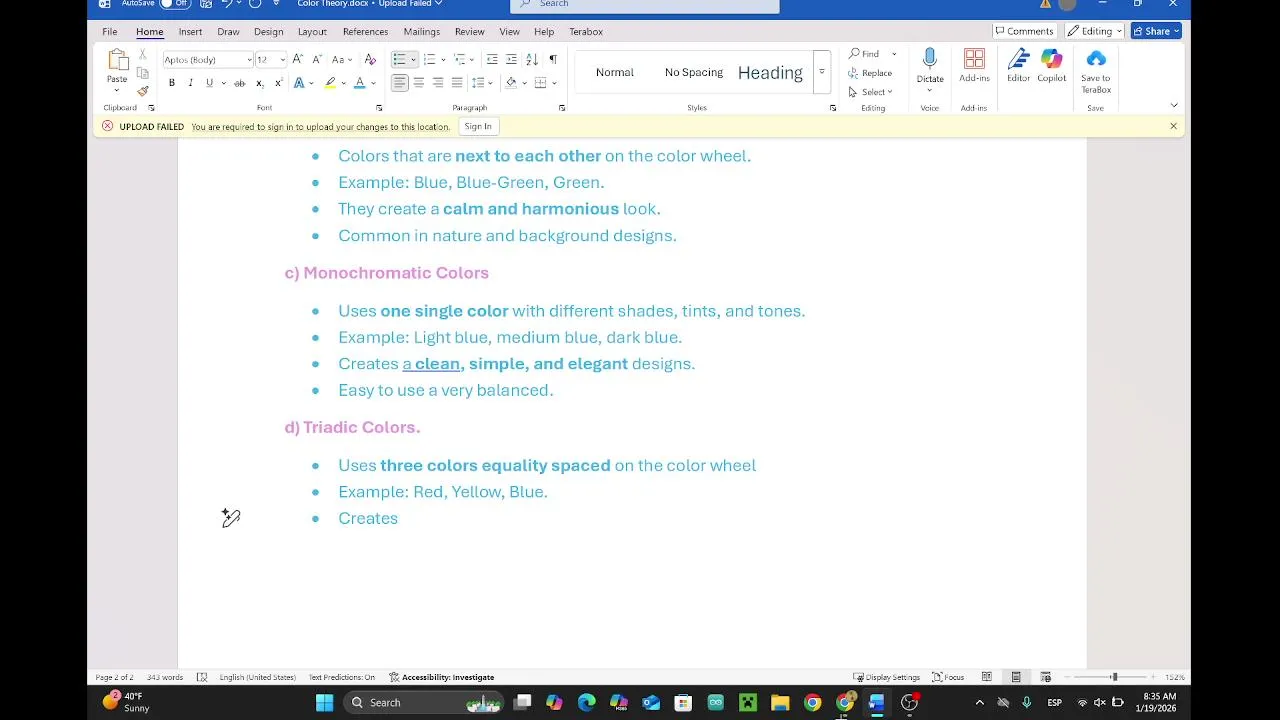This screenshot has width=1280, height=720.
Task: Justify the paragraph text
Action: pos(457,83)
